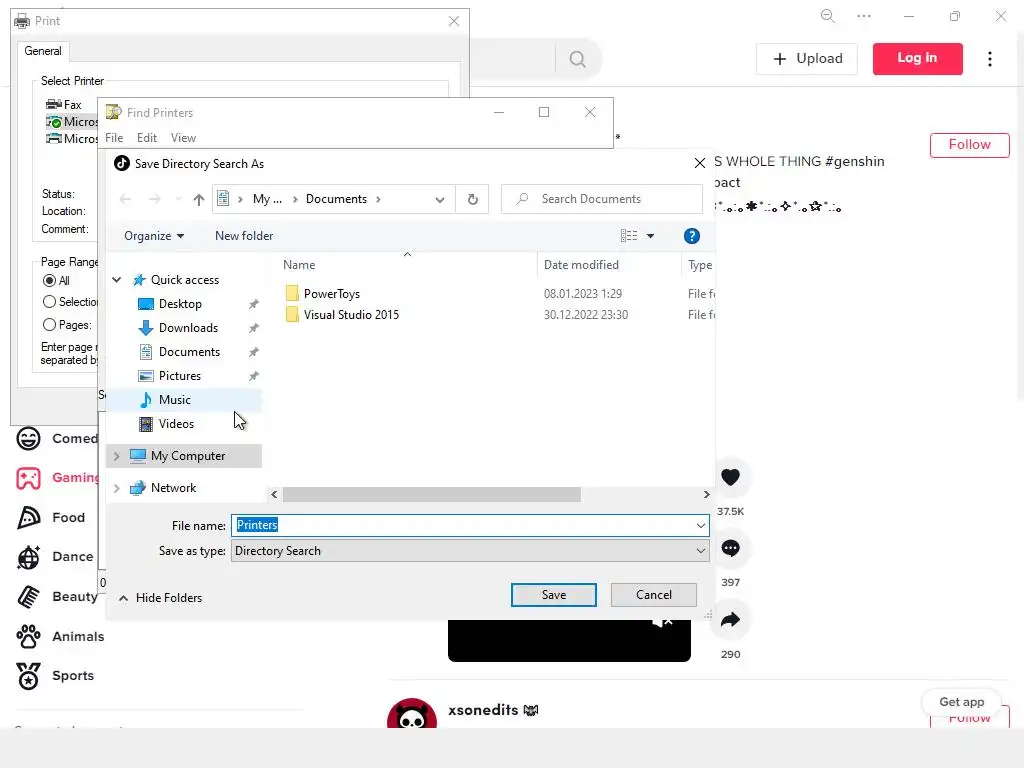Open the Save as type combo box

tap(470, 551)
